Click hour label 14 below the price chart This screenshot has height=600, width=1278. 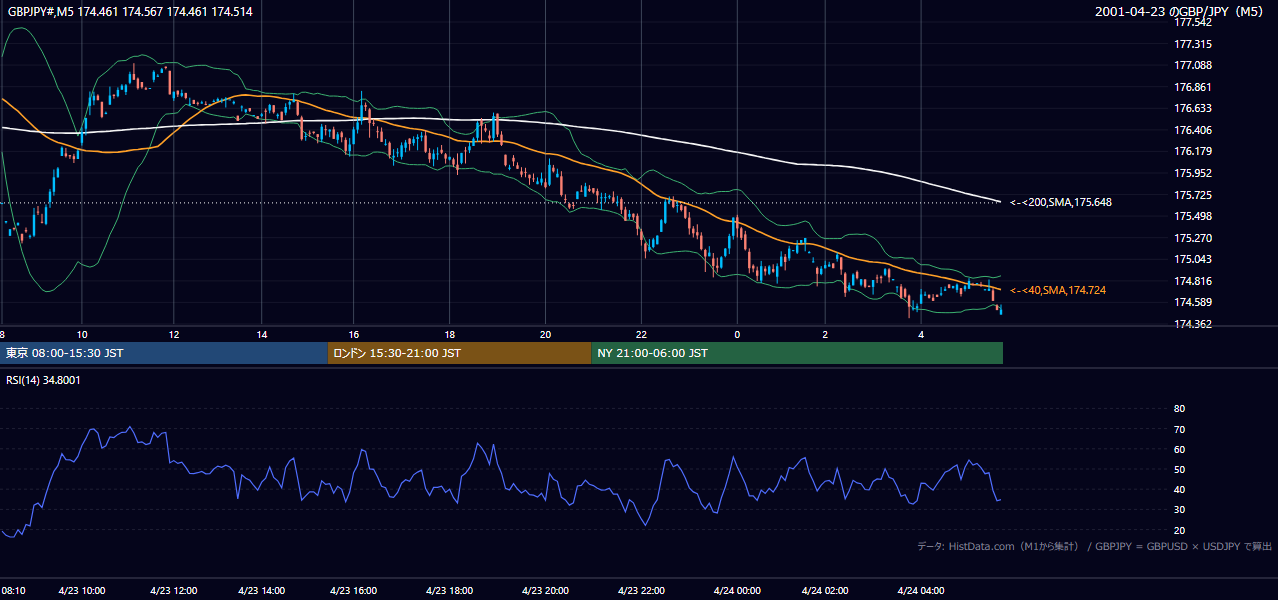pyautogui.click(x=262, y=334)
